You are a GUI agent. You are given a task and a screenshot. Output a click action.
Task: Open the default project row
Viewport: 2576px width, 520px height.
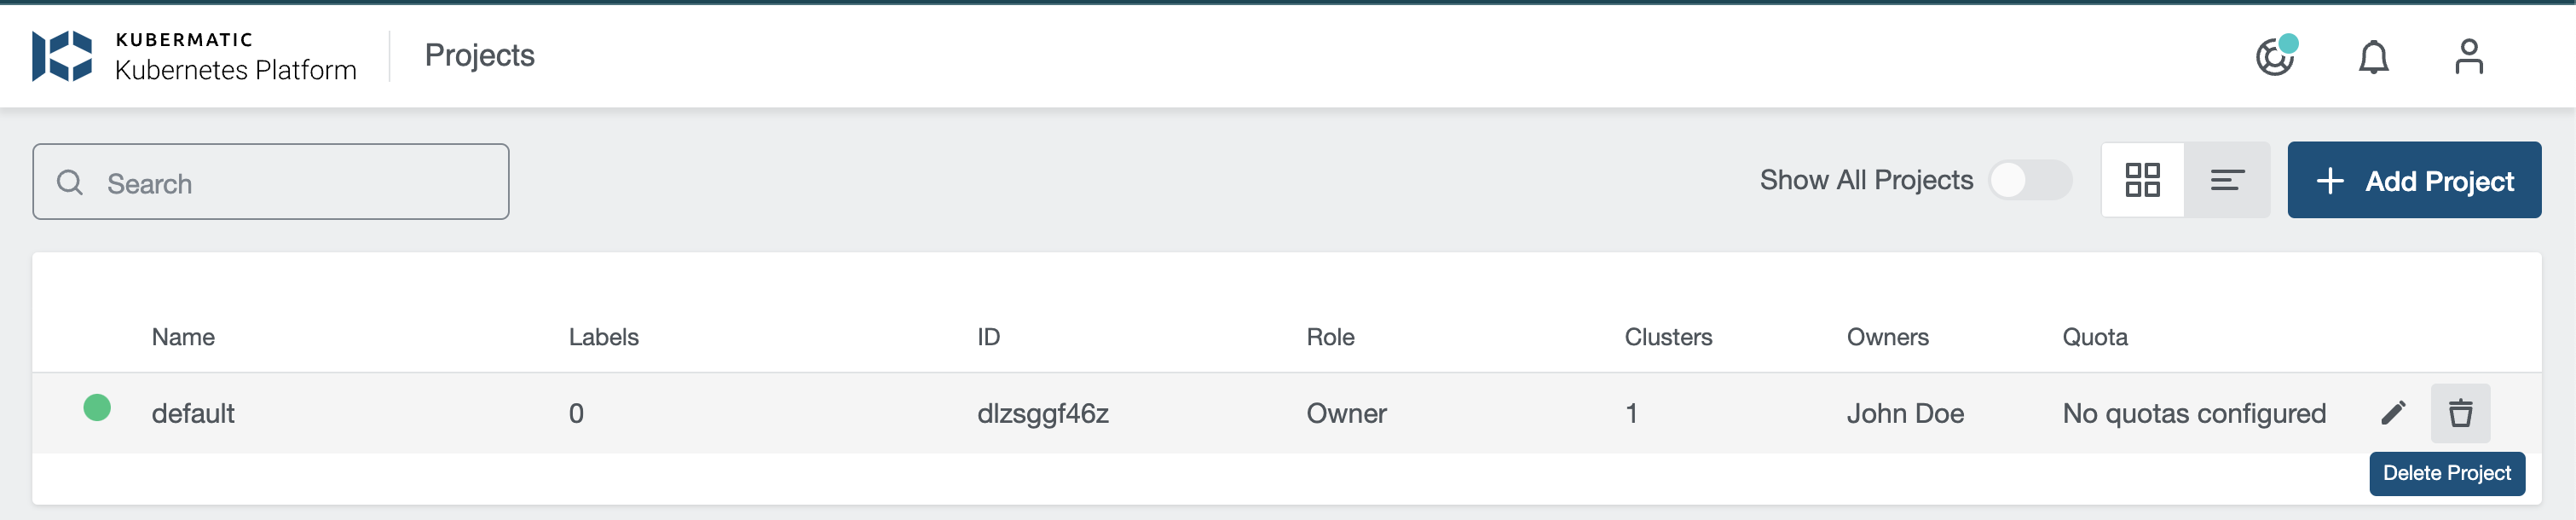tap(193, 413)
